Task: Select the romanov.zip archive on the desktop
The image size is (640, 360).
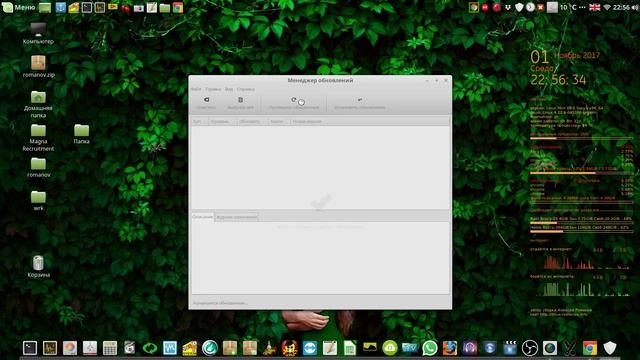Action: click(x=38, y=67)
